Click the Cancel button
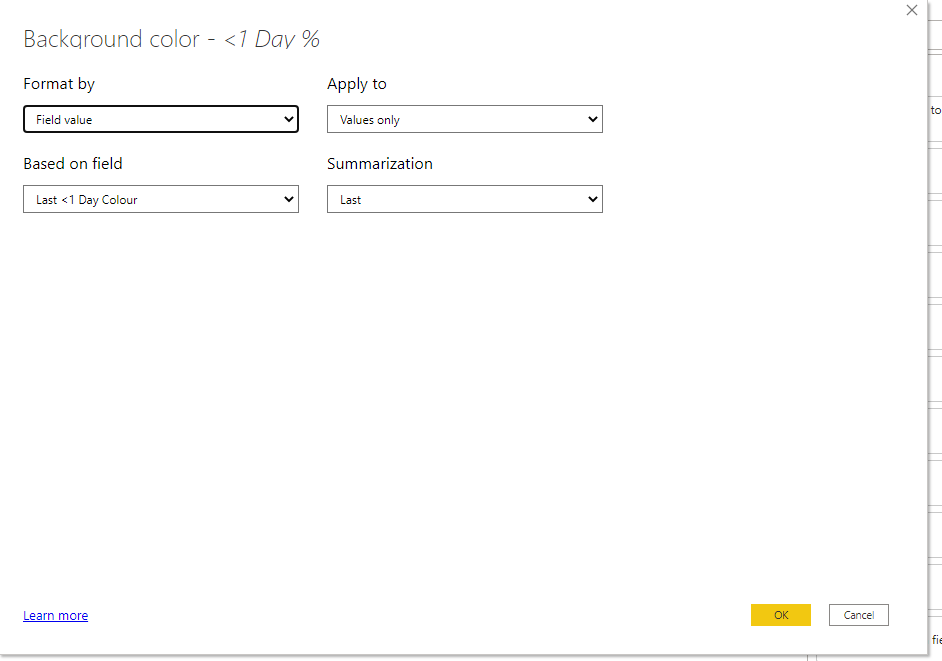This screenshot has height=661, width=942. click(x=858, y=615)
